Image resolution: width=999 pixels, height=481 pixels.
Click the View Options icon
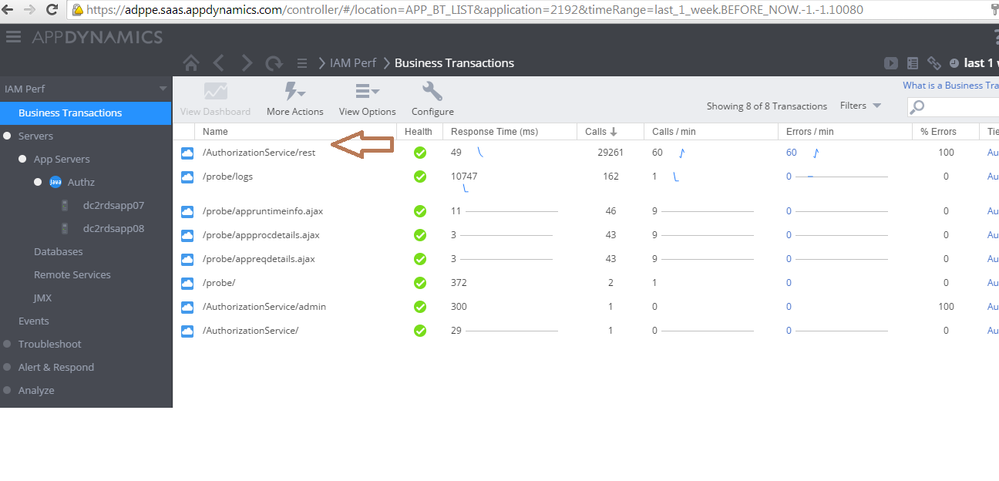coord(366,92)
